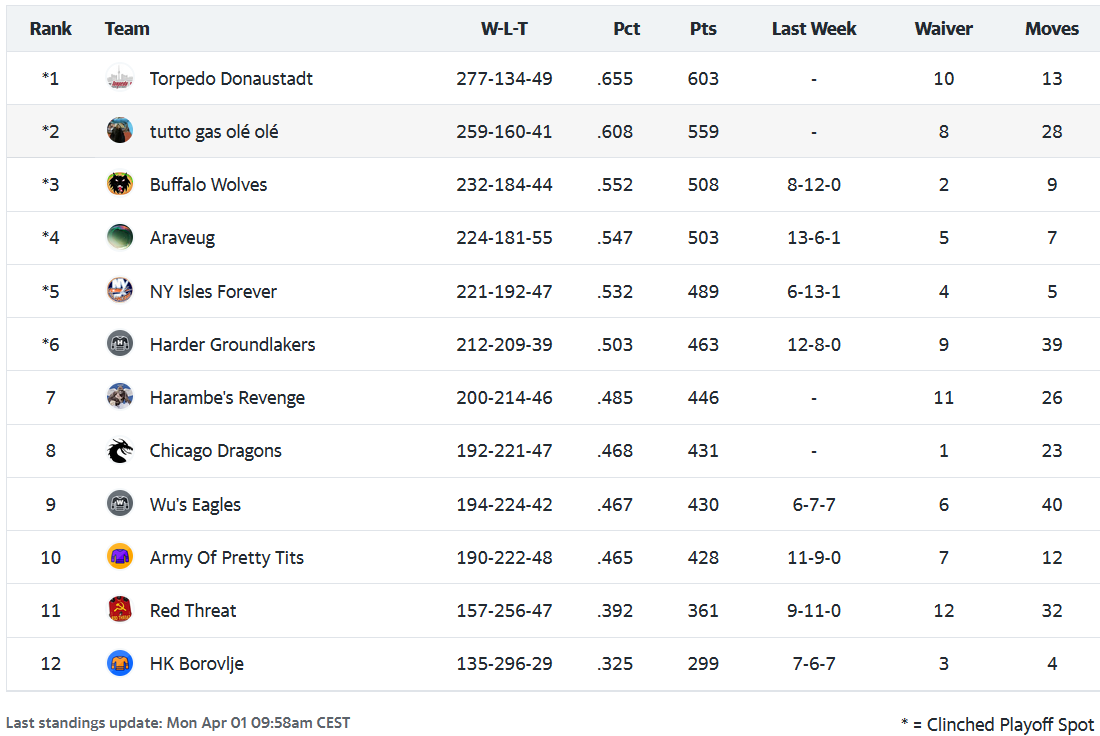Sort by the Moves column header
Image resolution: width=1100 pixels, height=736 pixels.
click(1051, 28)
